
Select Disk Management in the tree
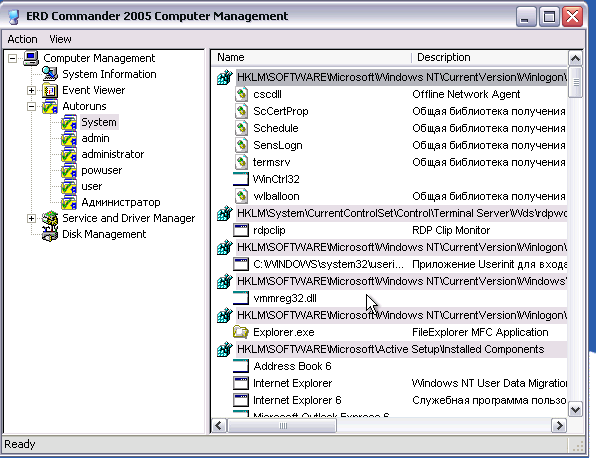(104, 234)
